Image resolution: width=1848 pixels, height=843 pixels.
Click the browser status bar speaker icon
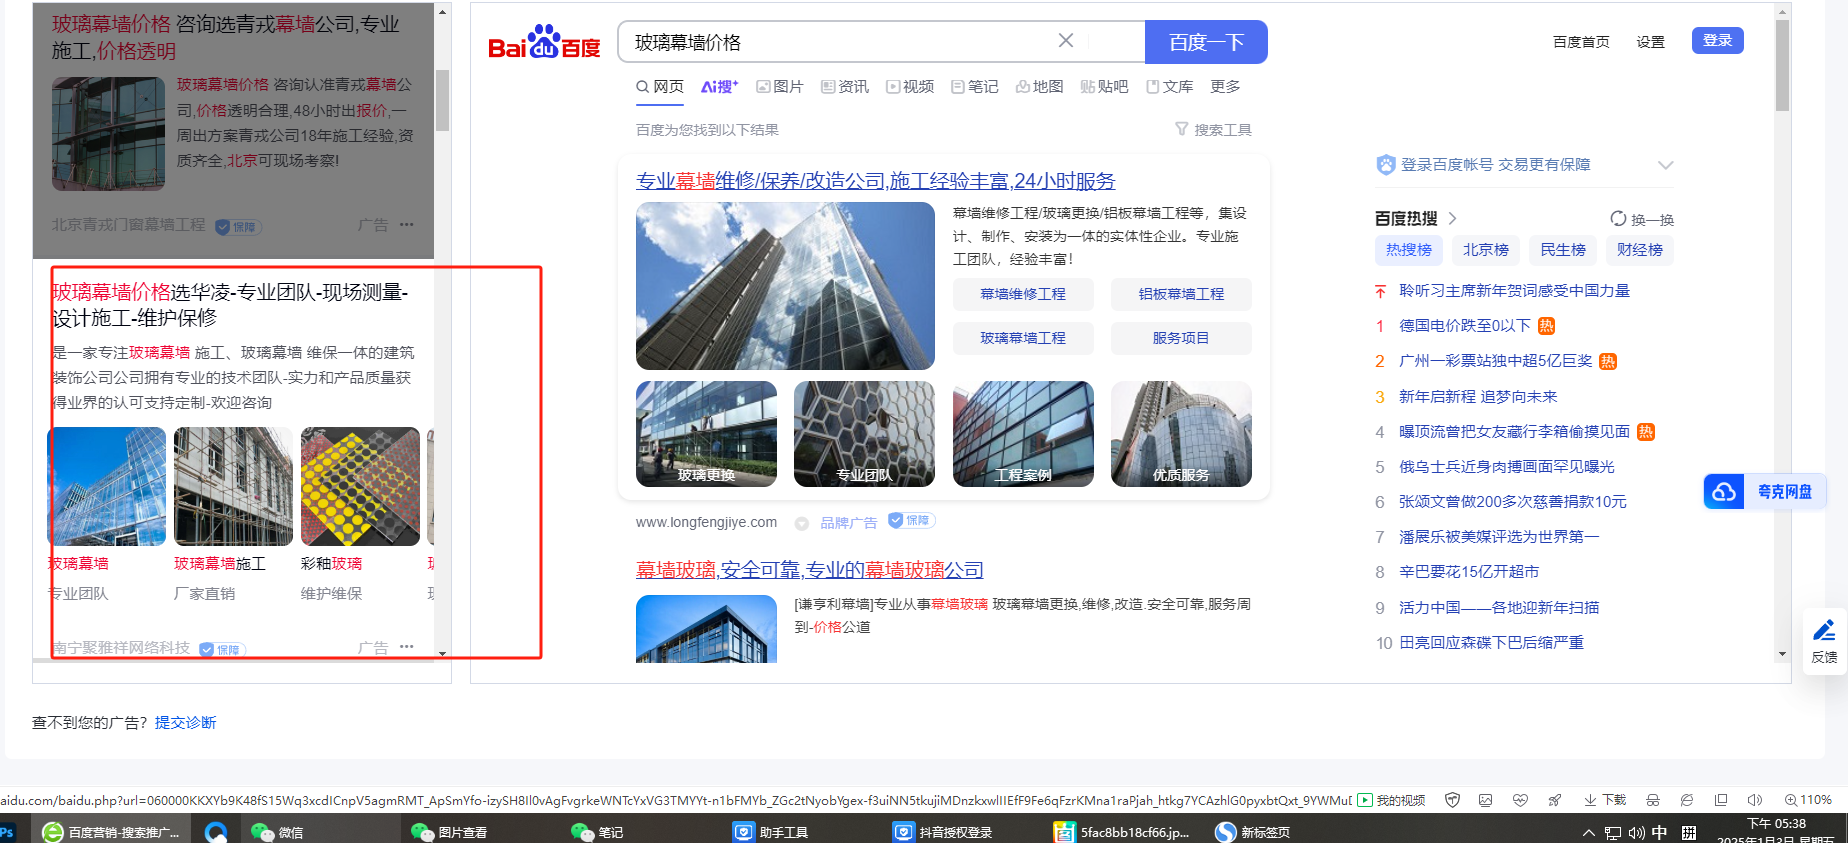coord(1754,800)
